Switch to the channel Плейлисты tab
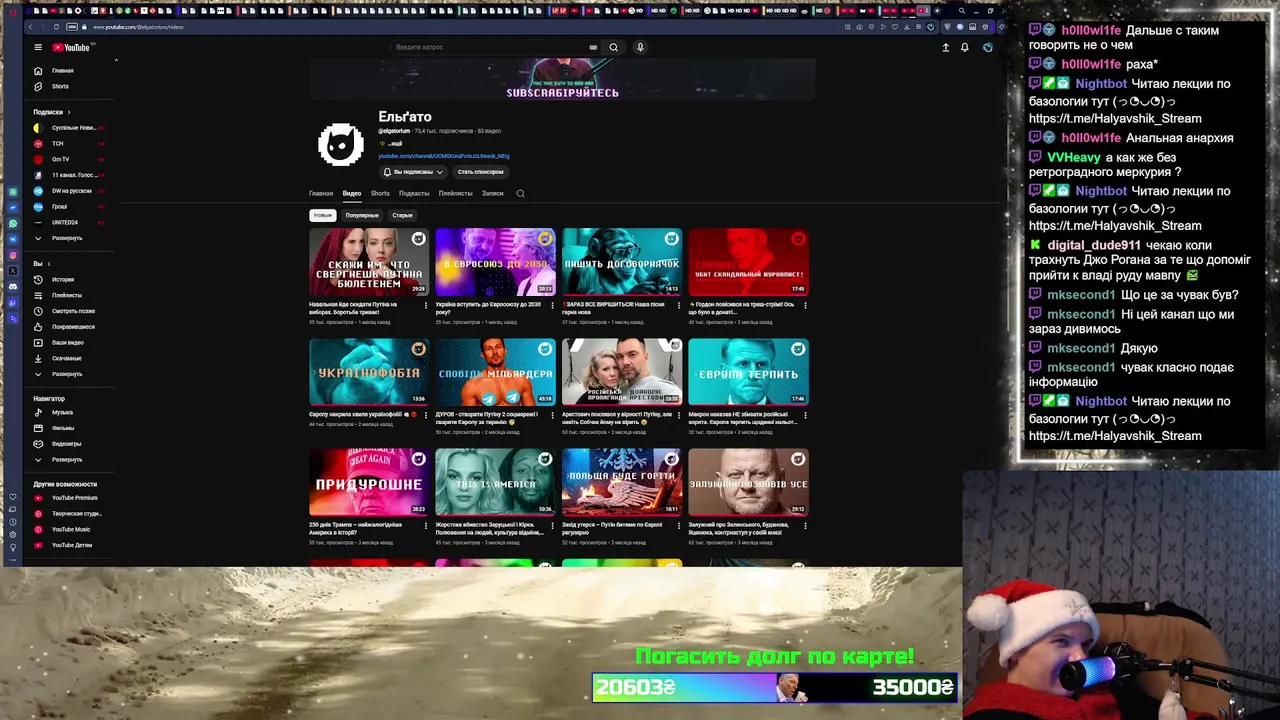 [x=455, y=193]
